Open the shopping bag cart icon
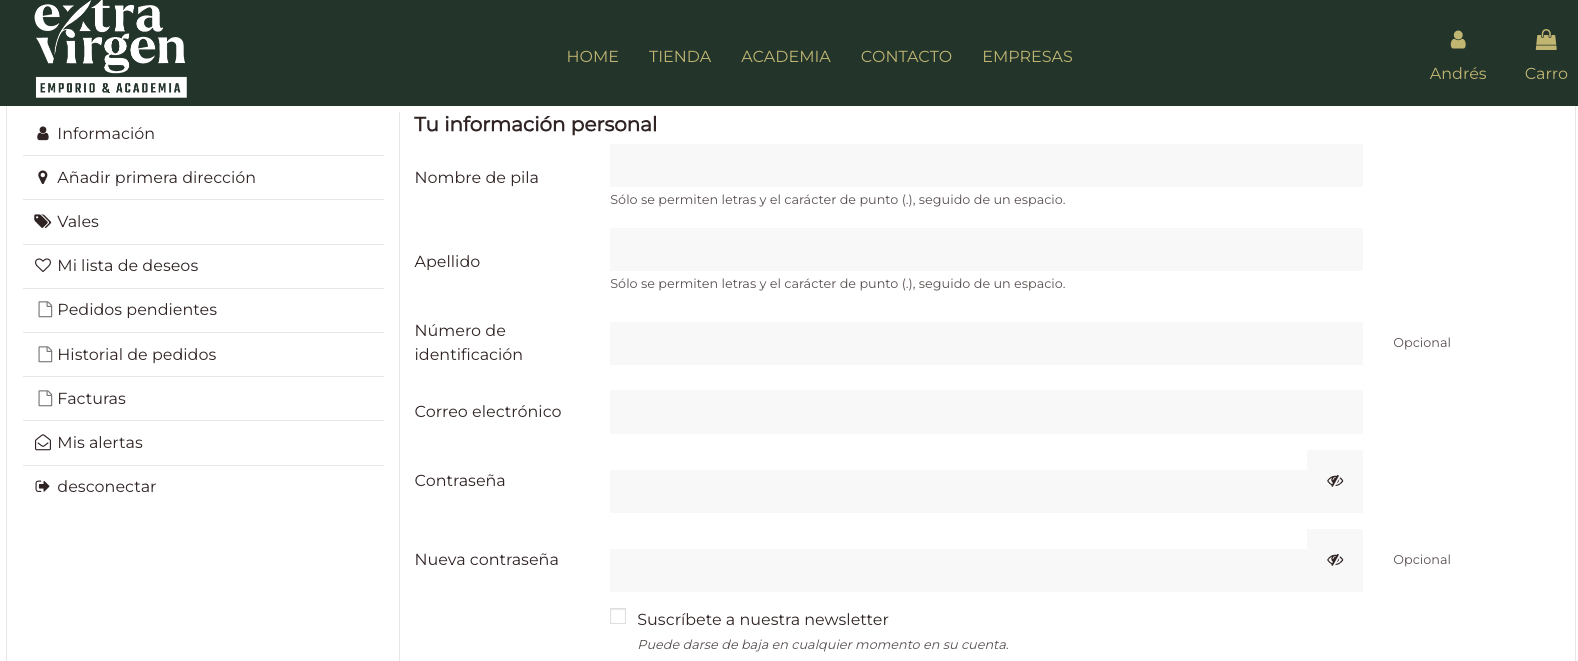This screenshot has height=661, width=1578. click(x=1546, y=40)
